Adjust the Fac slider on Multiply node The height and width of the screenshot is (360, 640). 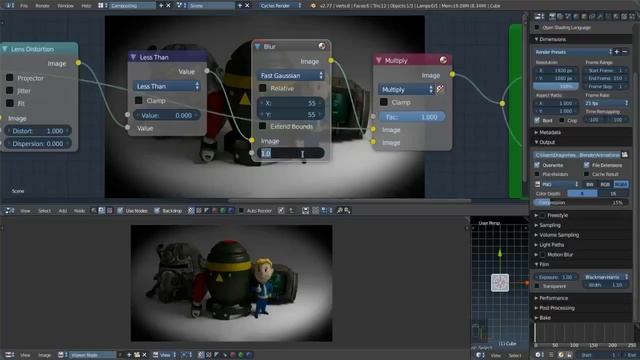click(x=412, y=117)
